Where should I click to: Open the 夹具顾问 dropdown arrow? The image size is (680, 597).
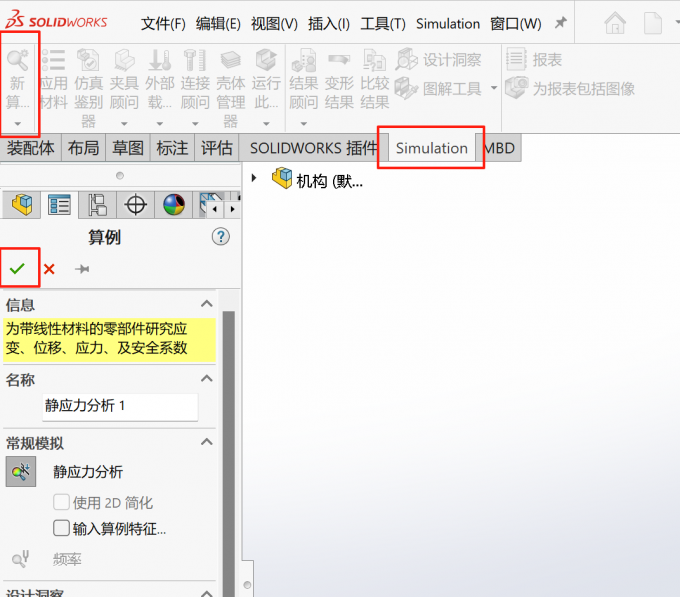click(x=124, y=124)
